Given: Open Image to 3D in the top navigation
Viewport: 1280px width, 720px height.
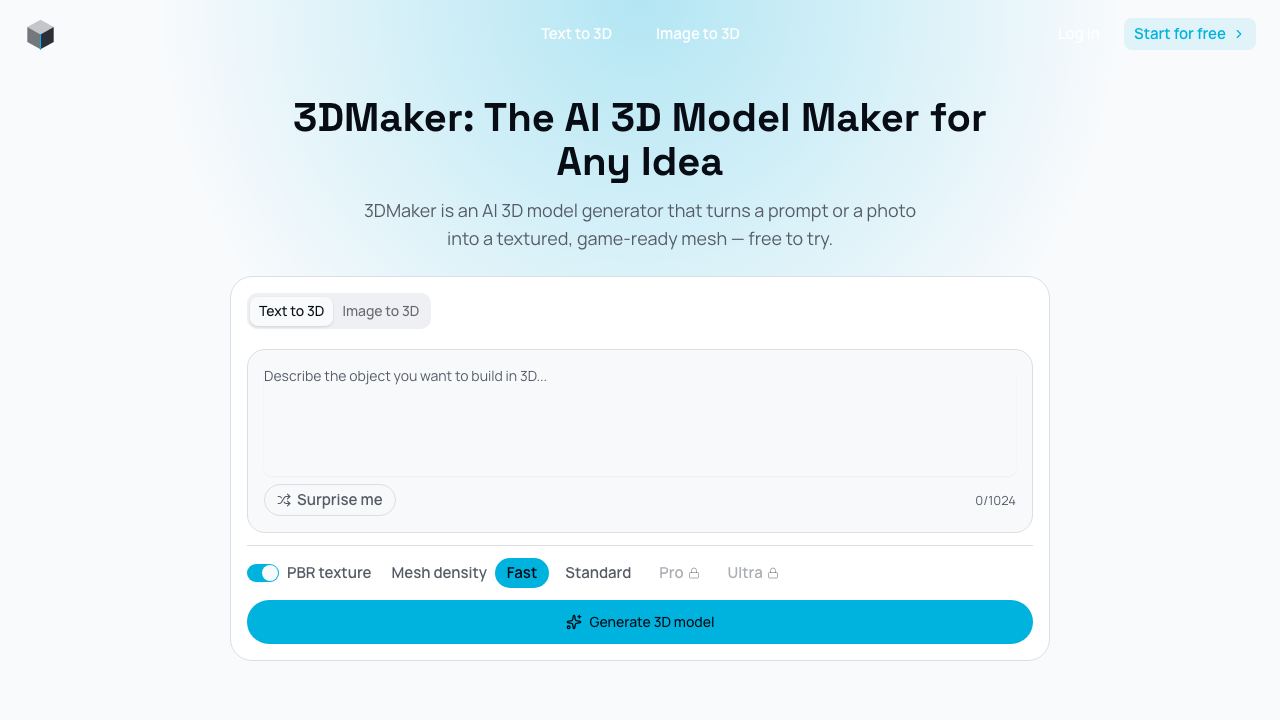Looking at the screenshot, I should 698,34.
